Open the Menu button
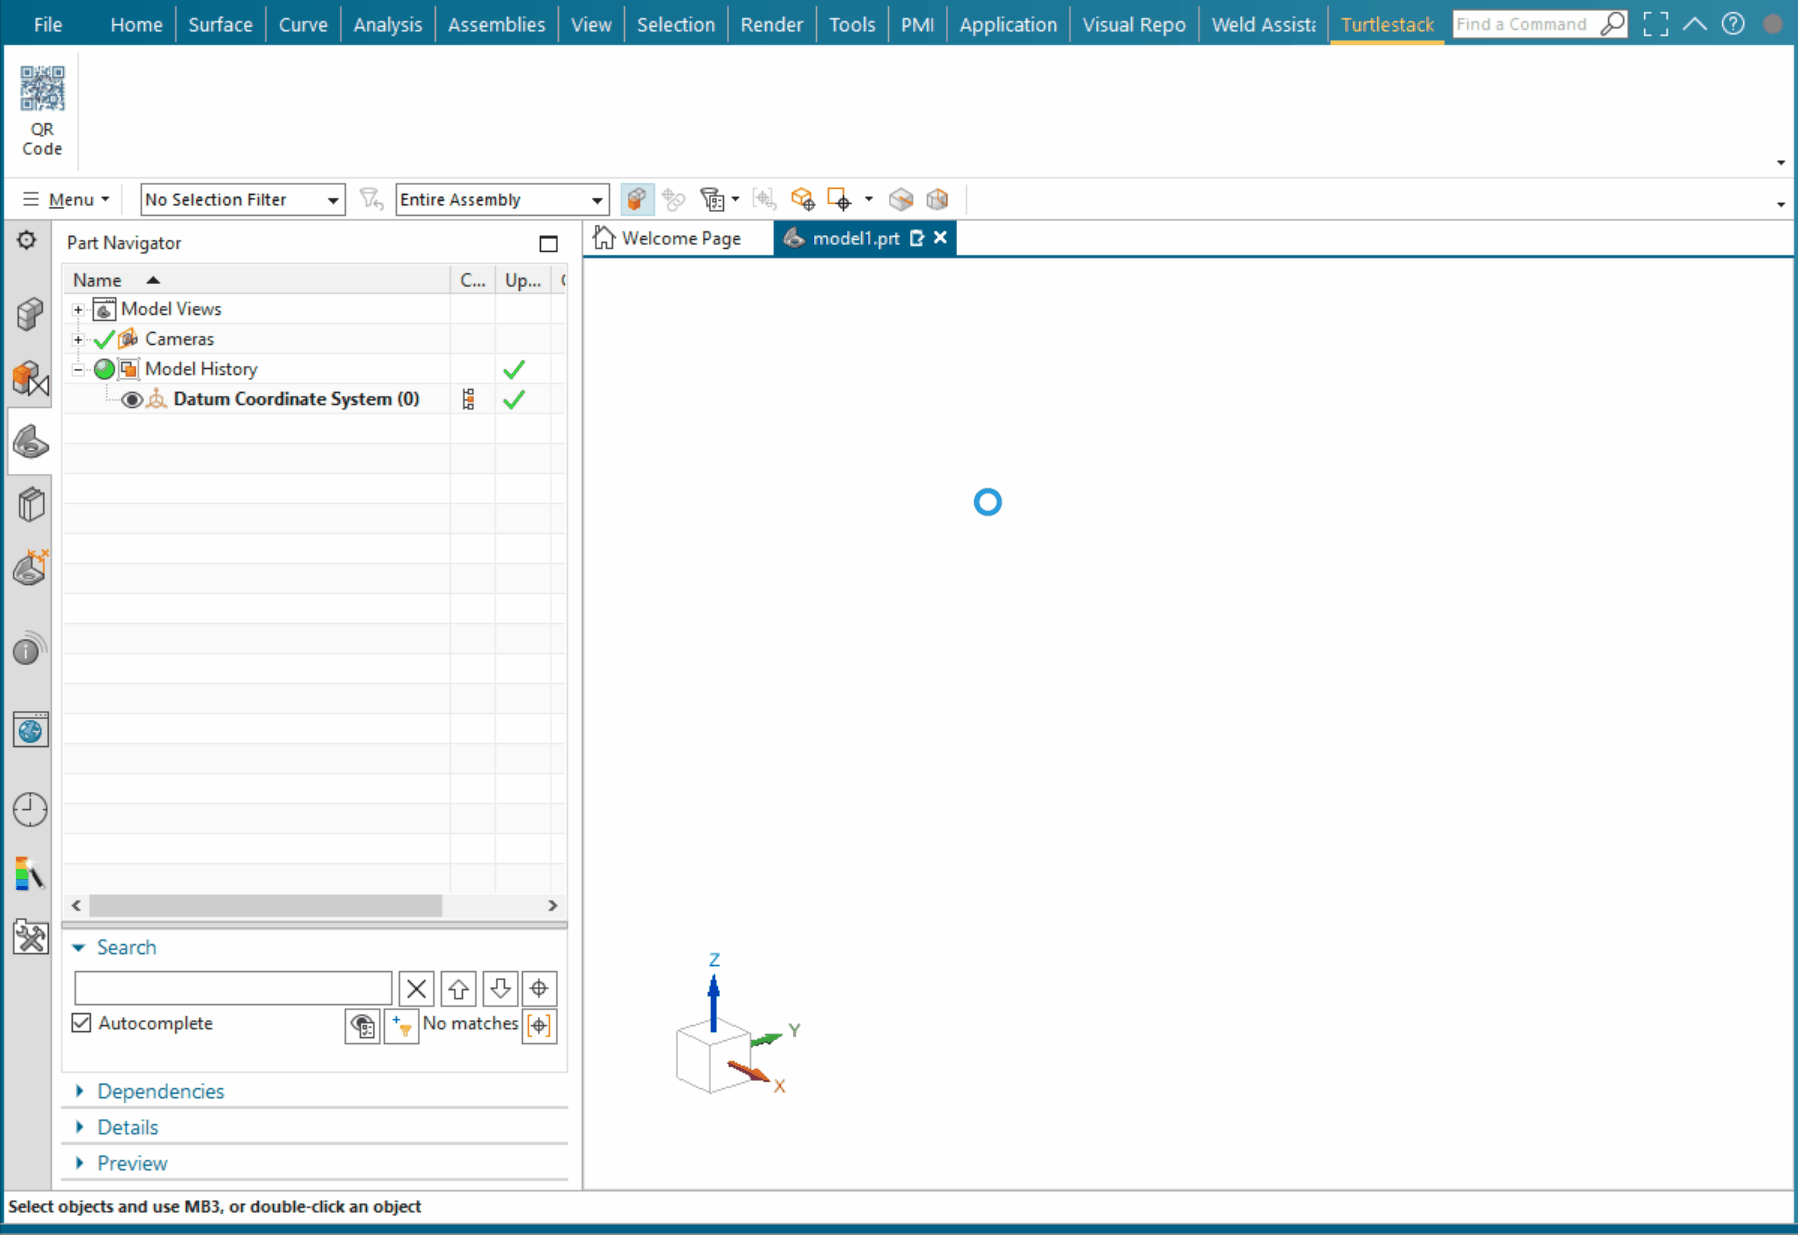The height and width of the screenshot is (1235, 1798). tap(68, 200)
